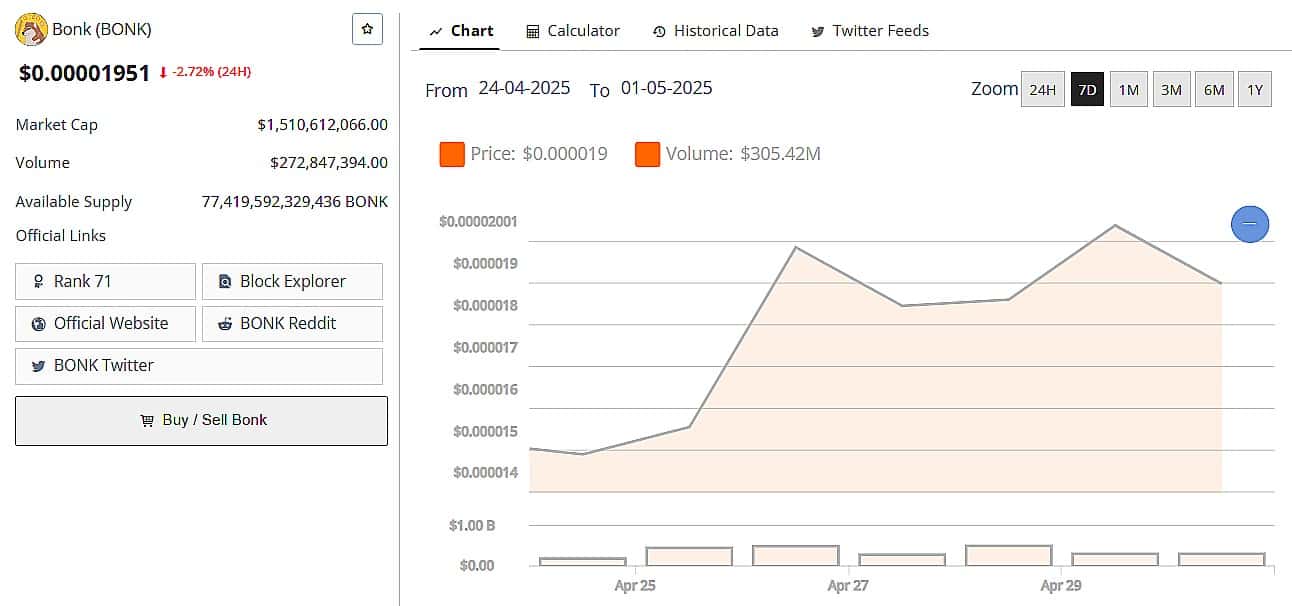The image size is (1292, 606).
Task: Click the Buy / Sell Bonk button
Action: click(x=201, y=420)
